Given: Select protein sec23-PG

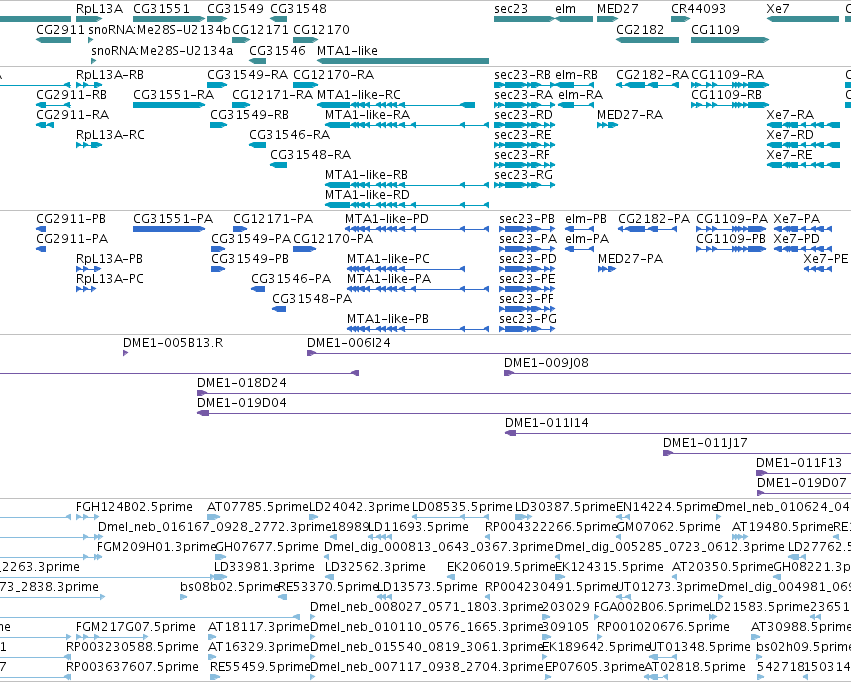Looking at the screenshot, I should pos(528,319).
